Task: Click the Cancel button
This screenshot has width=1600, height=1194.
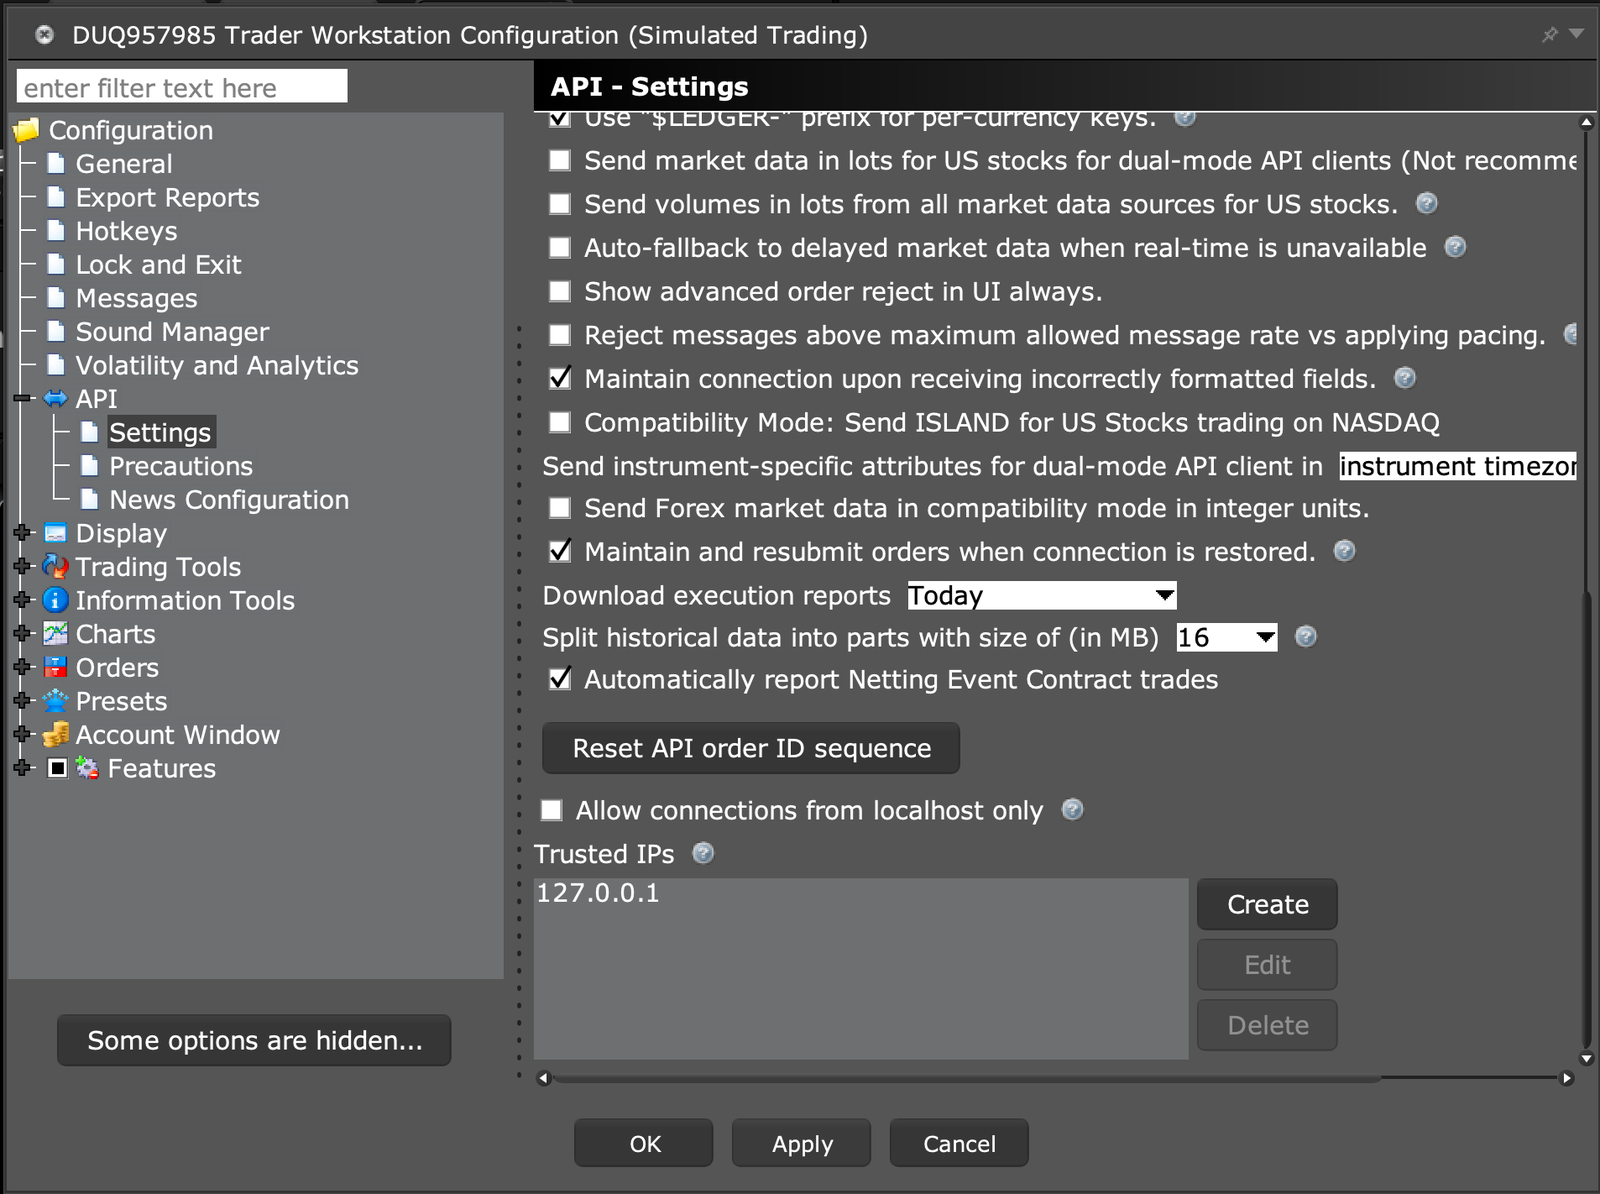Action: pos(959,1143)
